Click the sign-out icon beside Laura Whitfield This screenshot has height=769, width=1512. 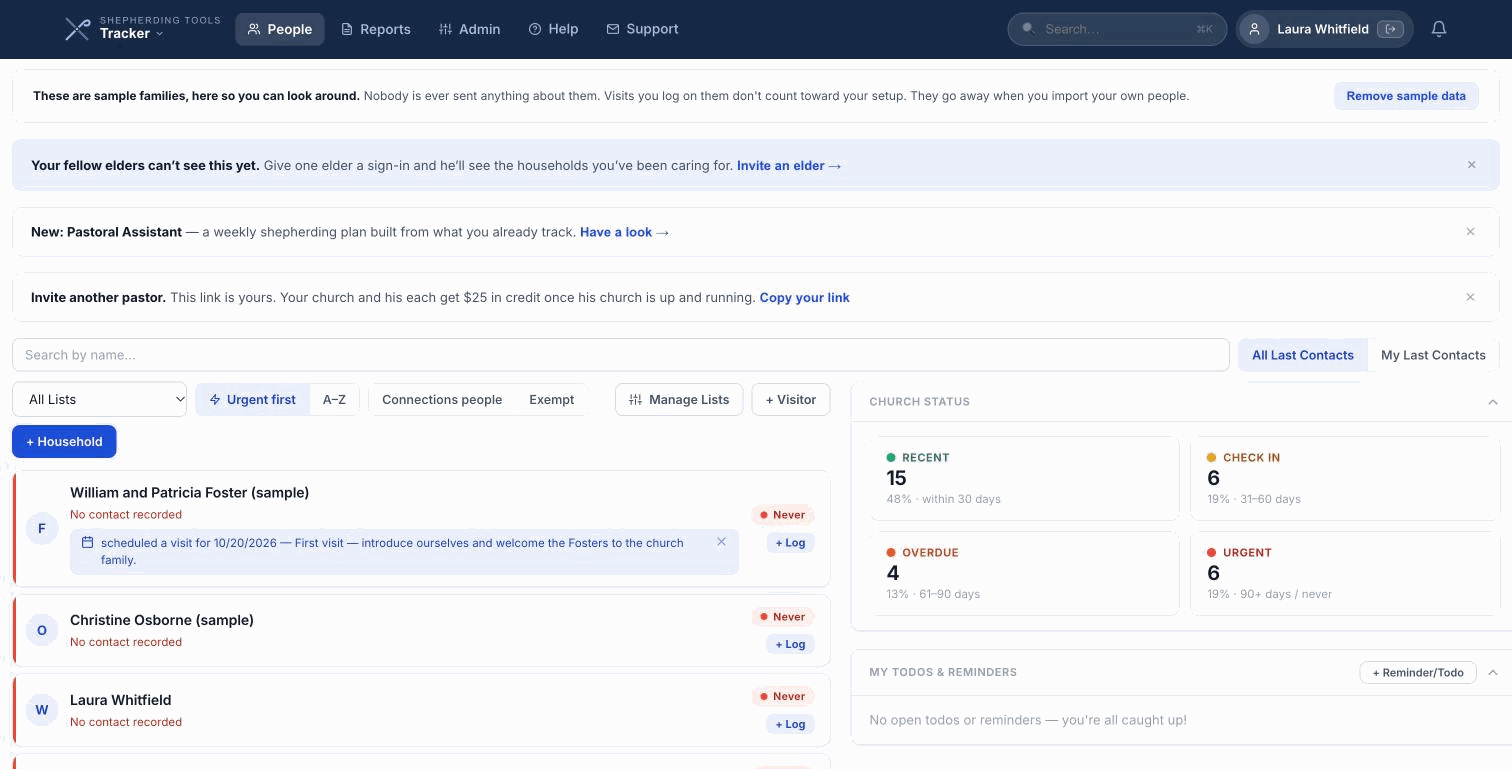(1390, 29)
